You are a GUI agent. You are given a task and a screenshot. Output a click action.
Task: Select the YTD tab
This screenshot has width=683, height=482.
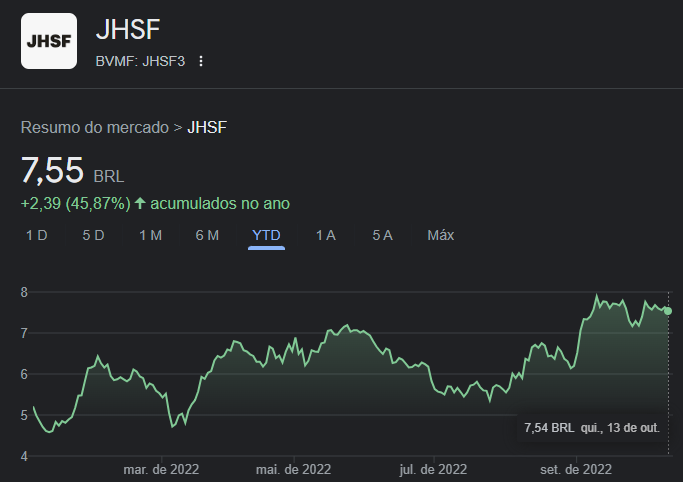pyautogui.click(x=266, y=236)
